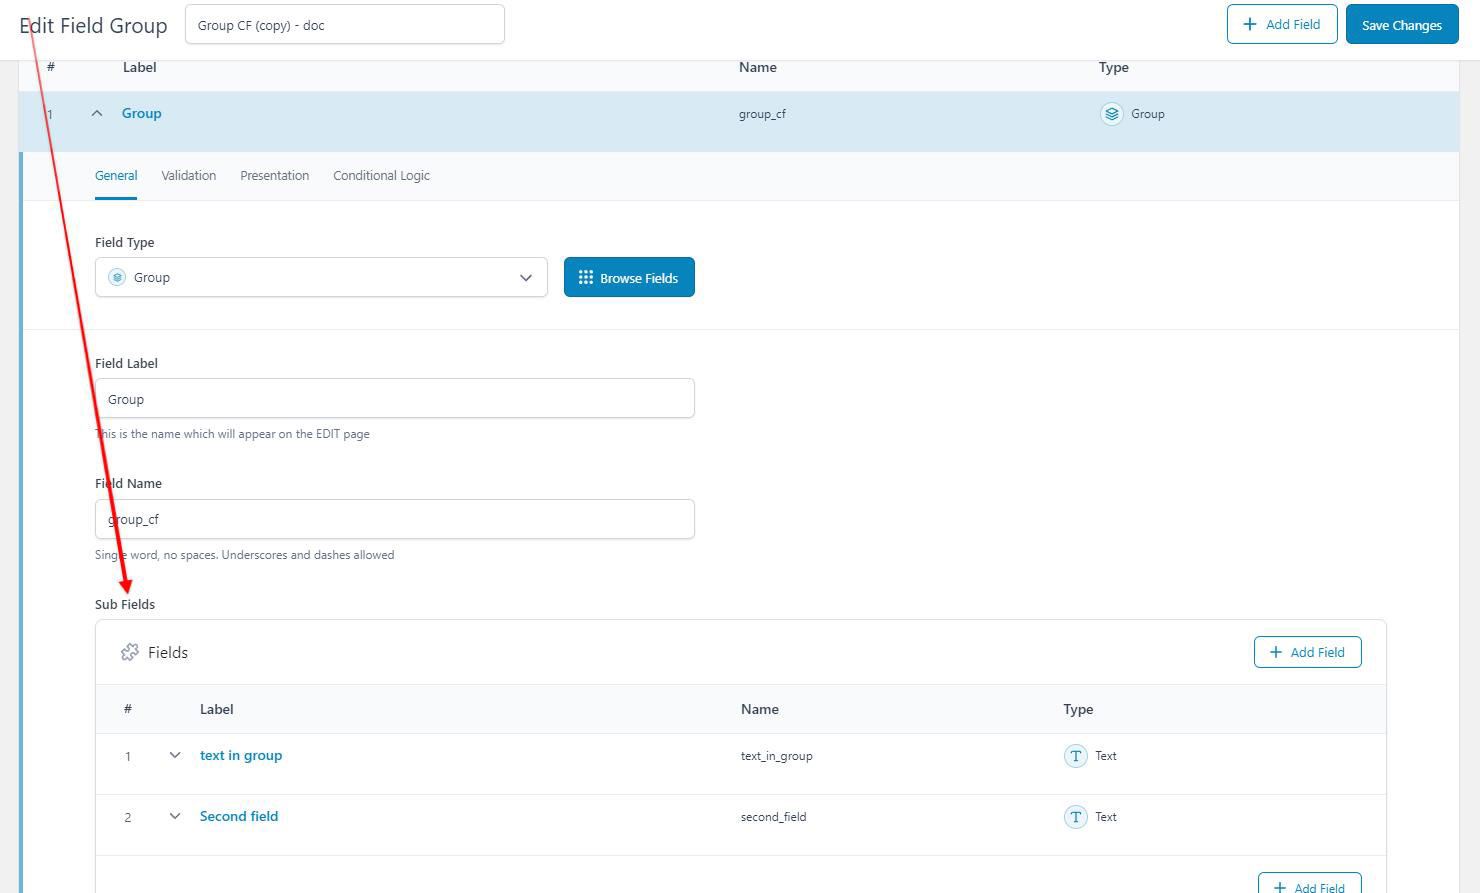Click the Field Name input containing group_cf
This screenshot has width=1480, height=893.
[394, 519]
